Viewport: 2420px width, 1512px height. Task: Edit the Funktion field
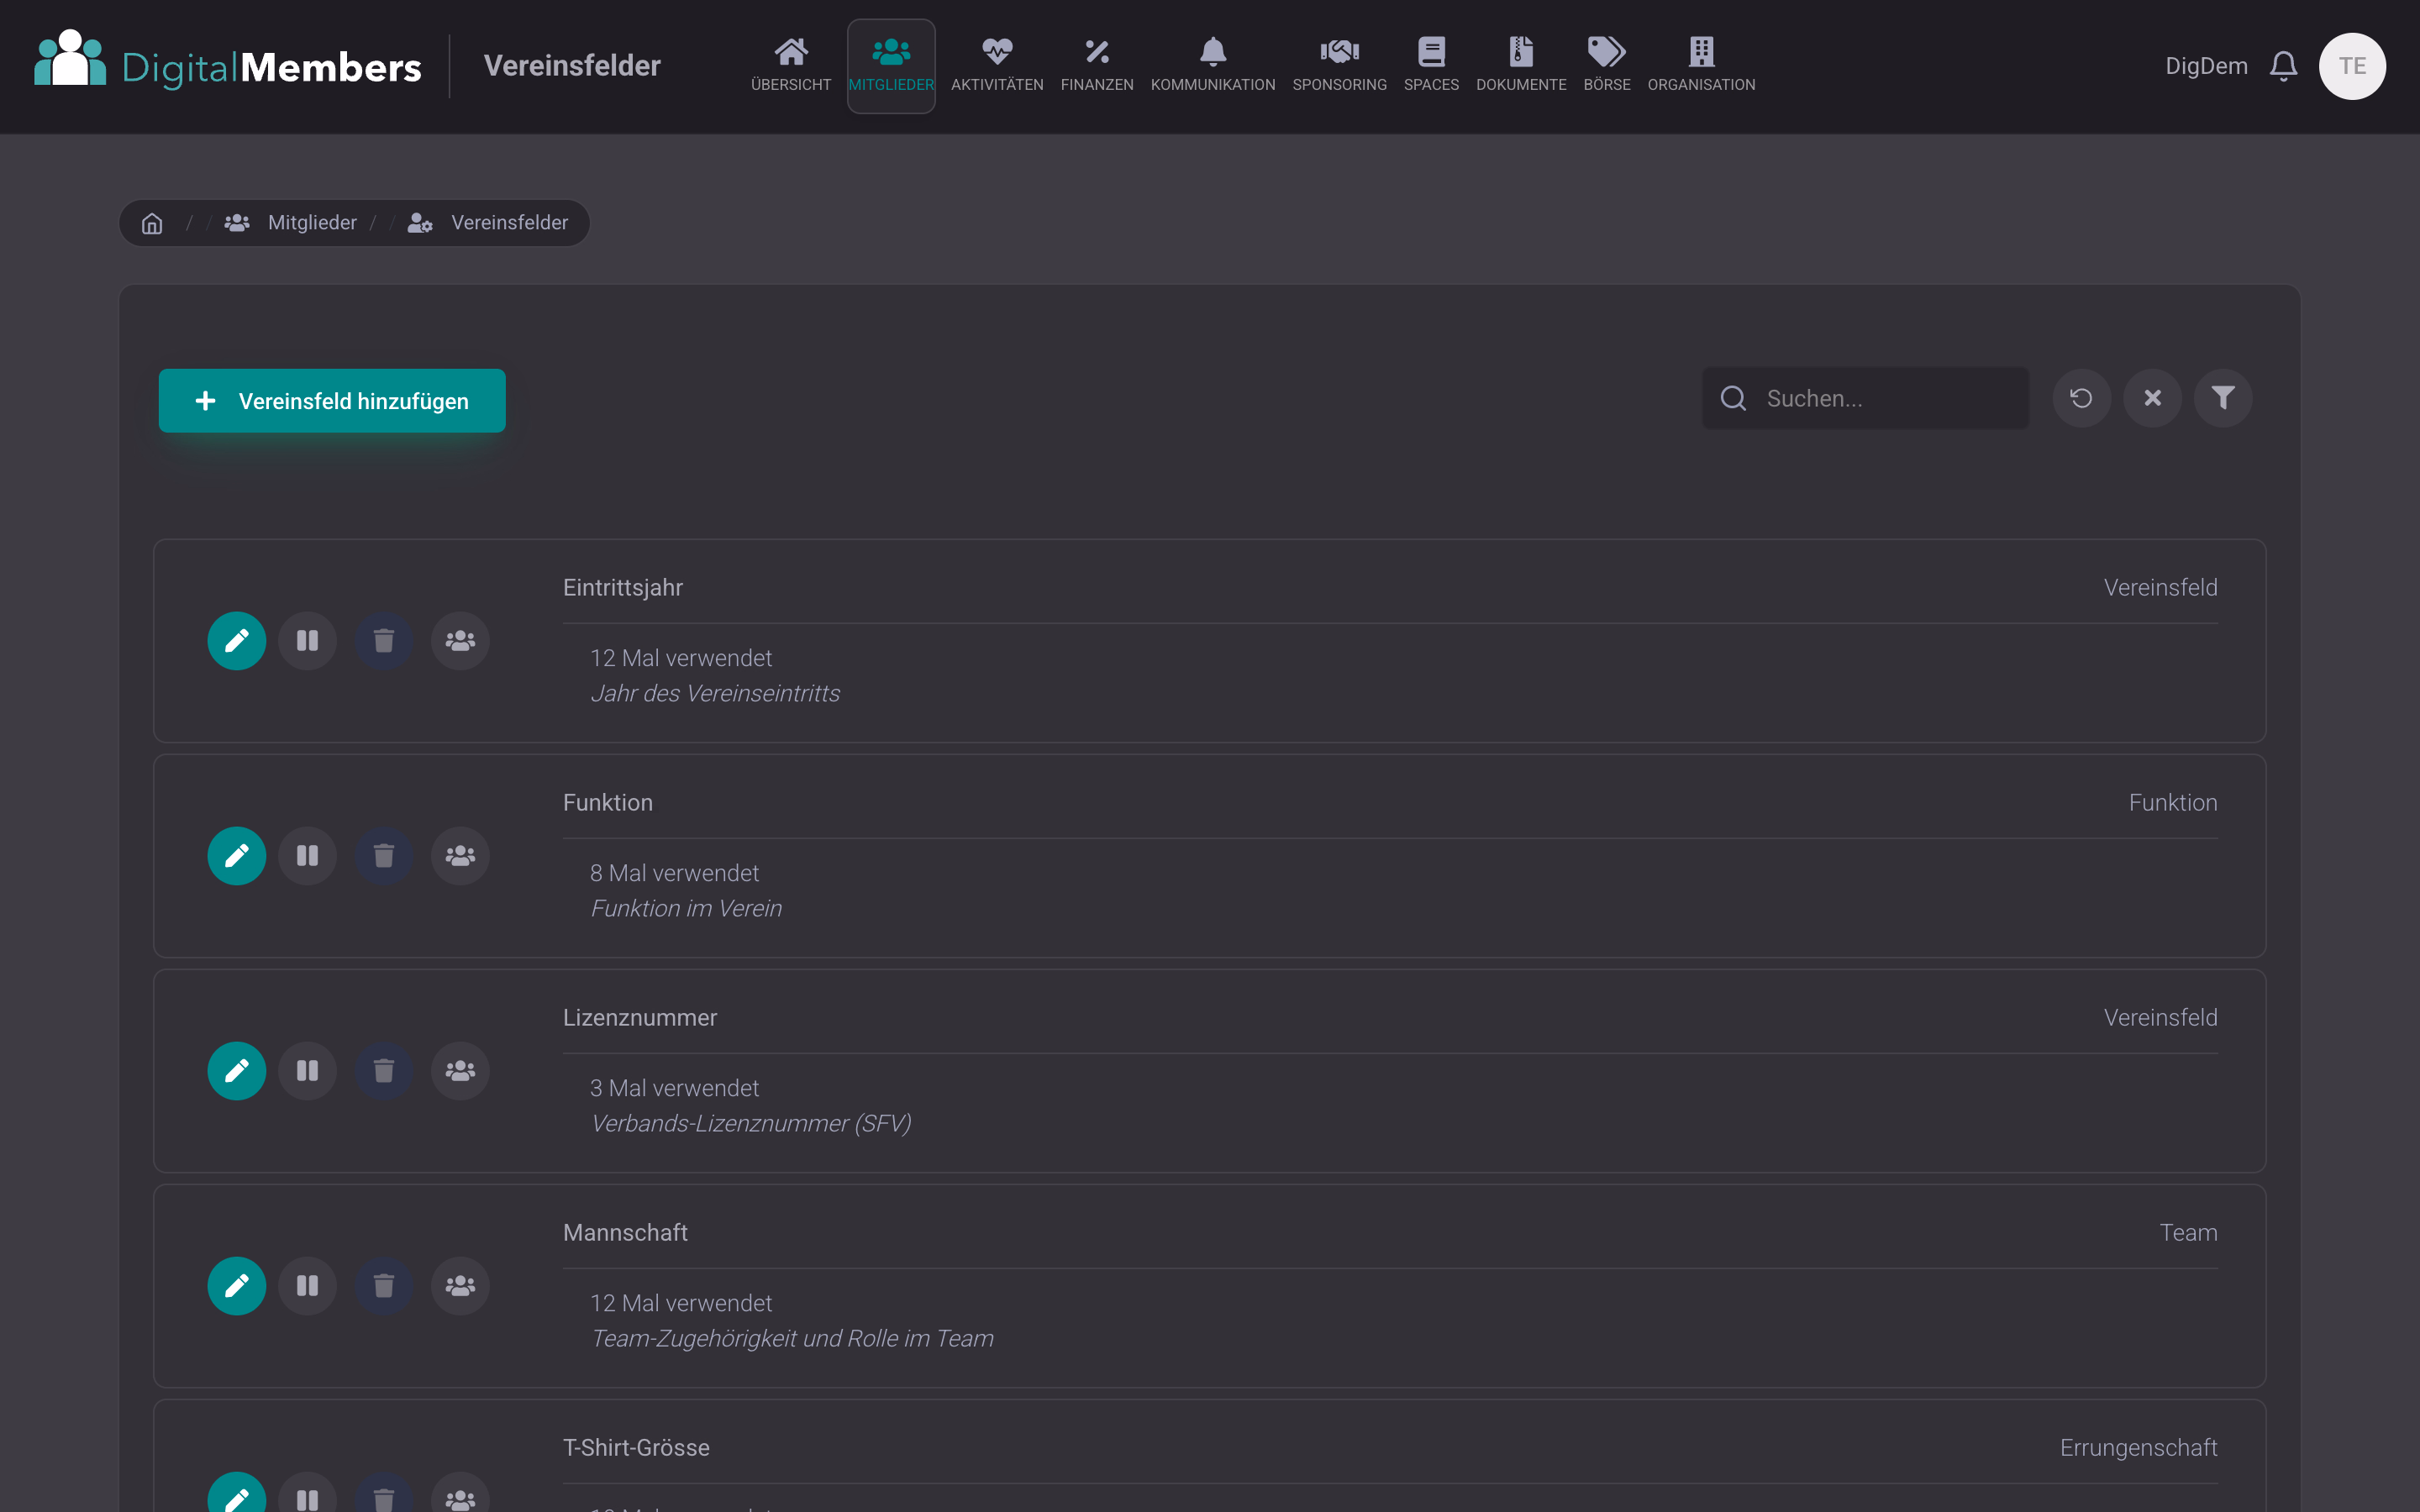237,856
